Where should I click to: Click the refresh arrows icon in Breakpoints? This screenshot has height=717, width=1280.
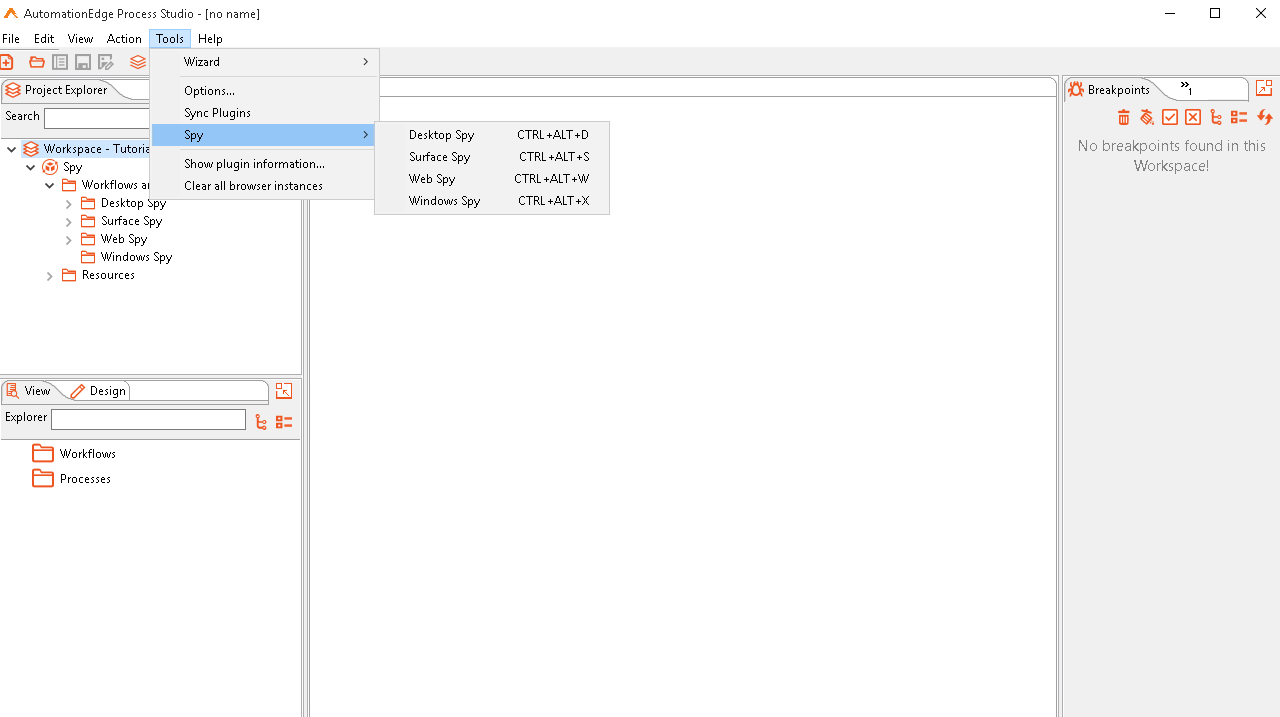1264,118
